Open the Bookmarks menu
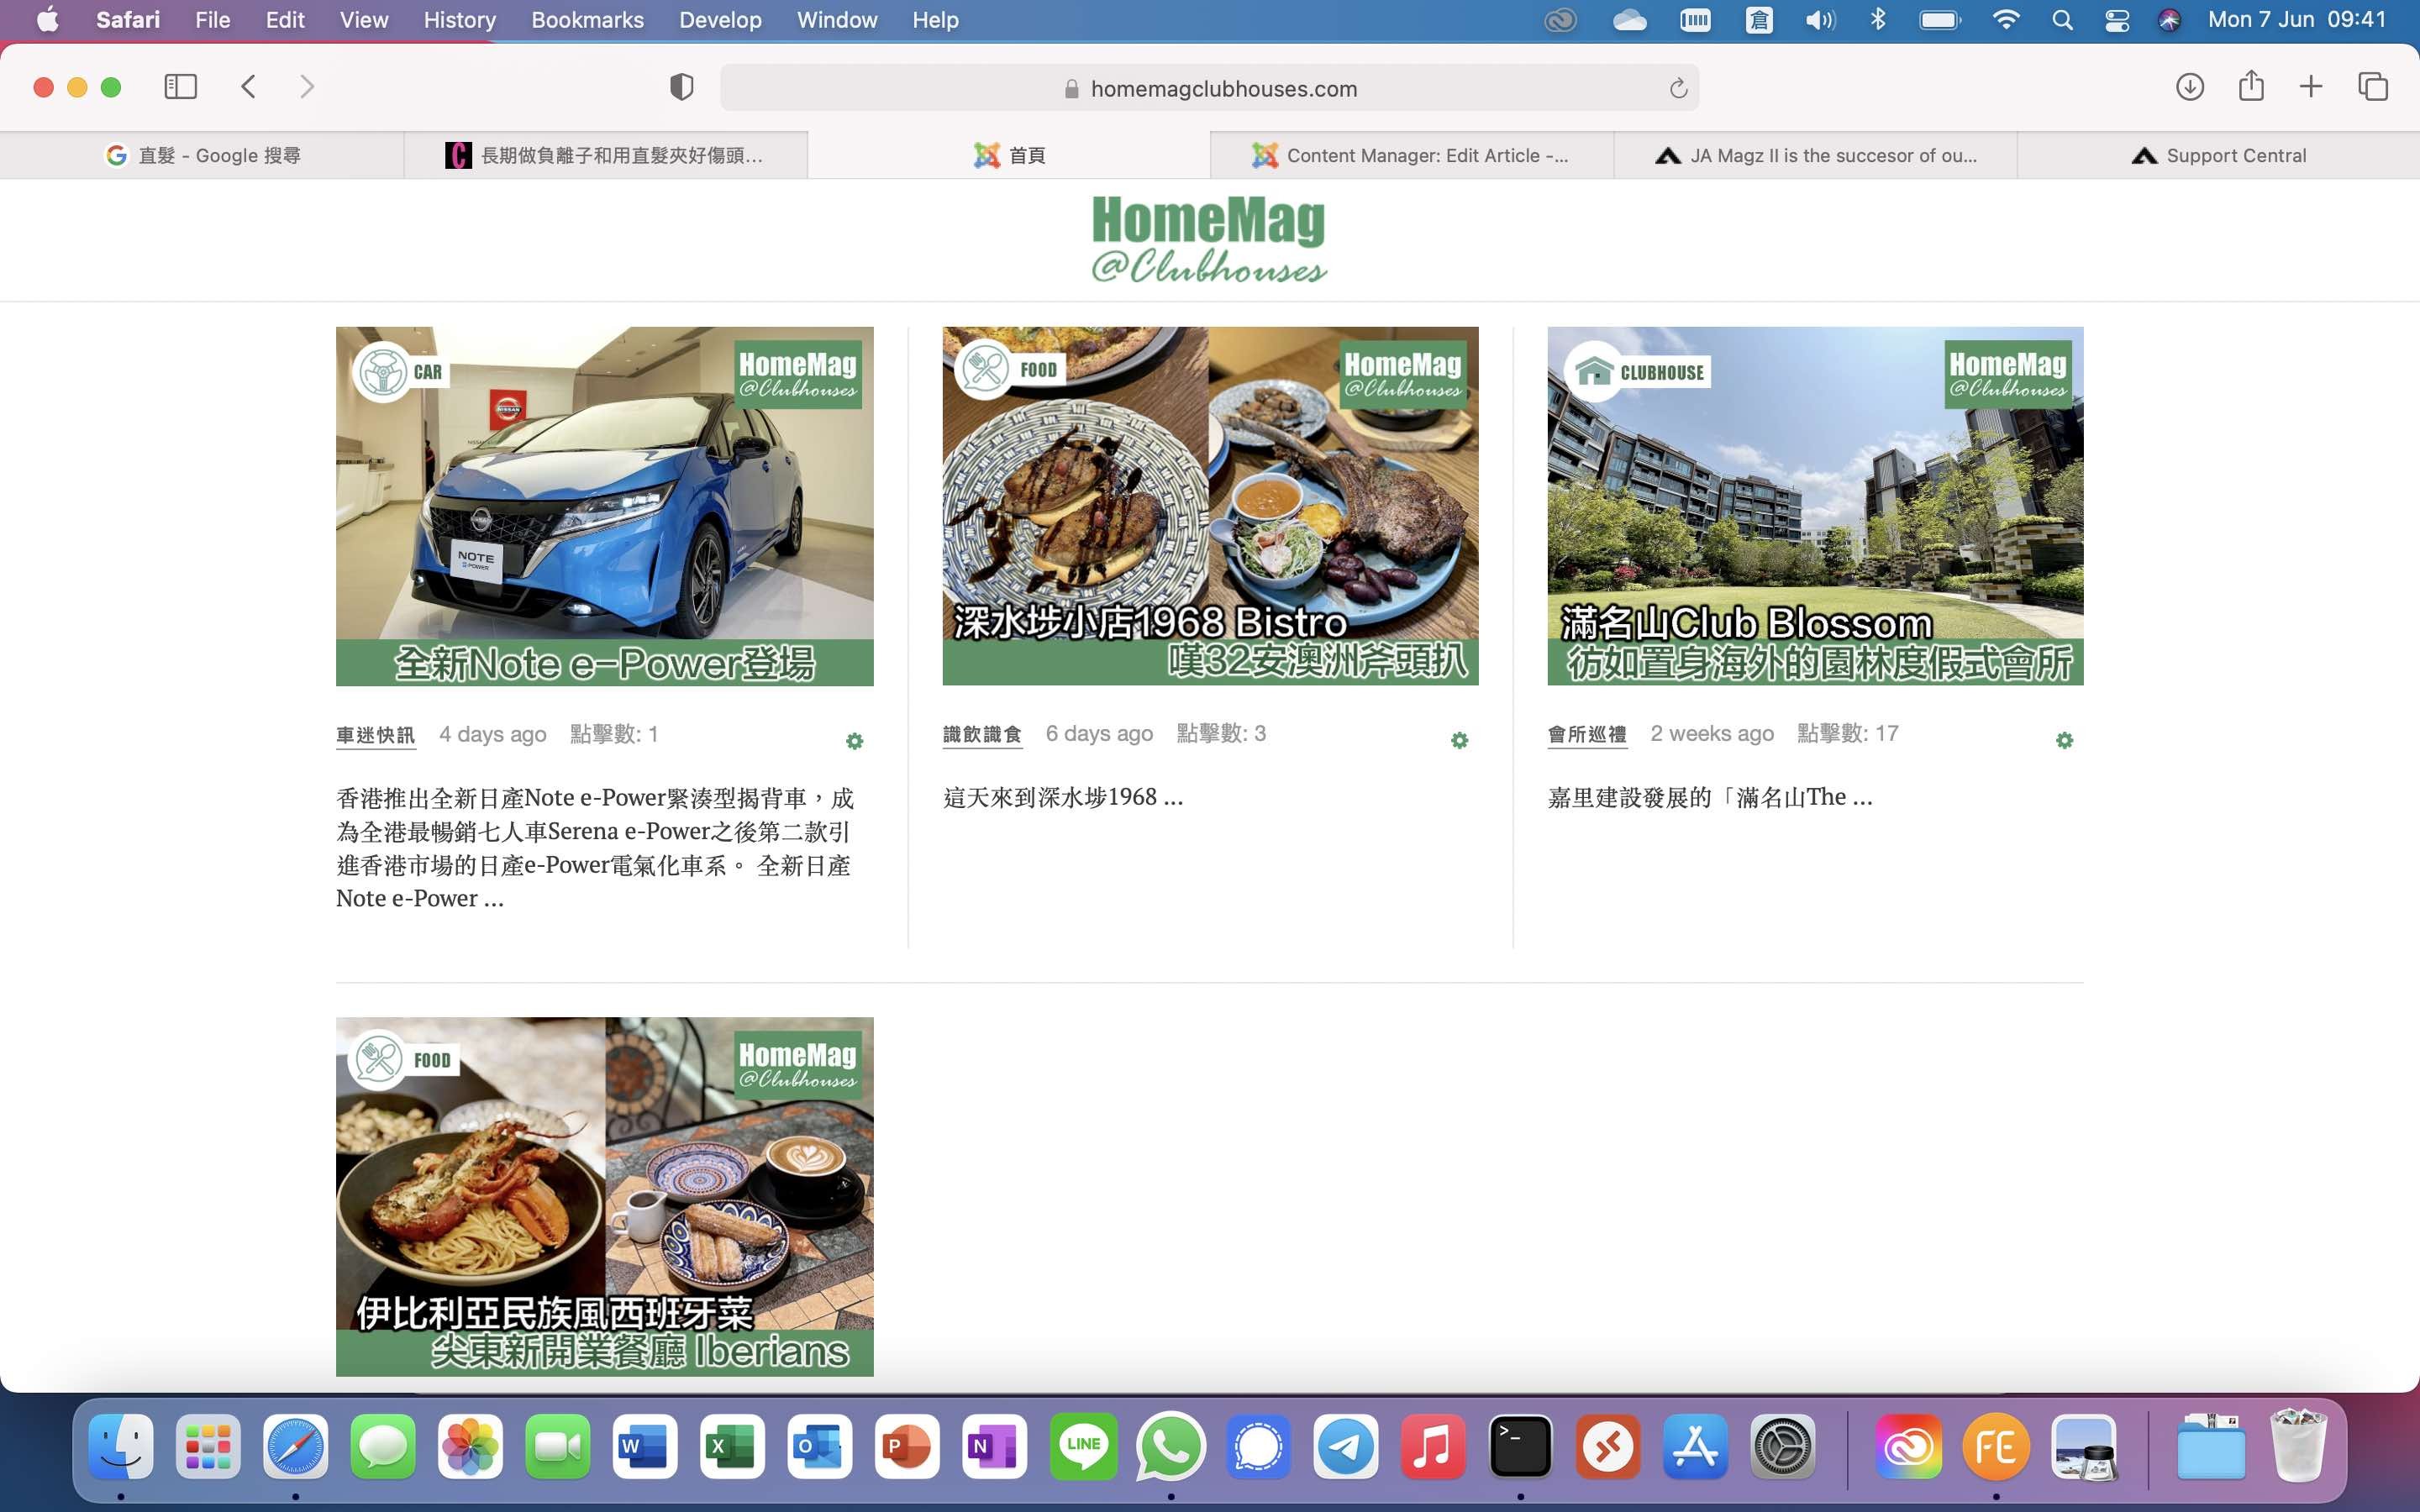 point(587,20)
